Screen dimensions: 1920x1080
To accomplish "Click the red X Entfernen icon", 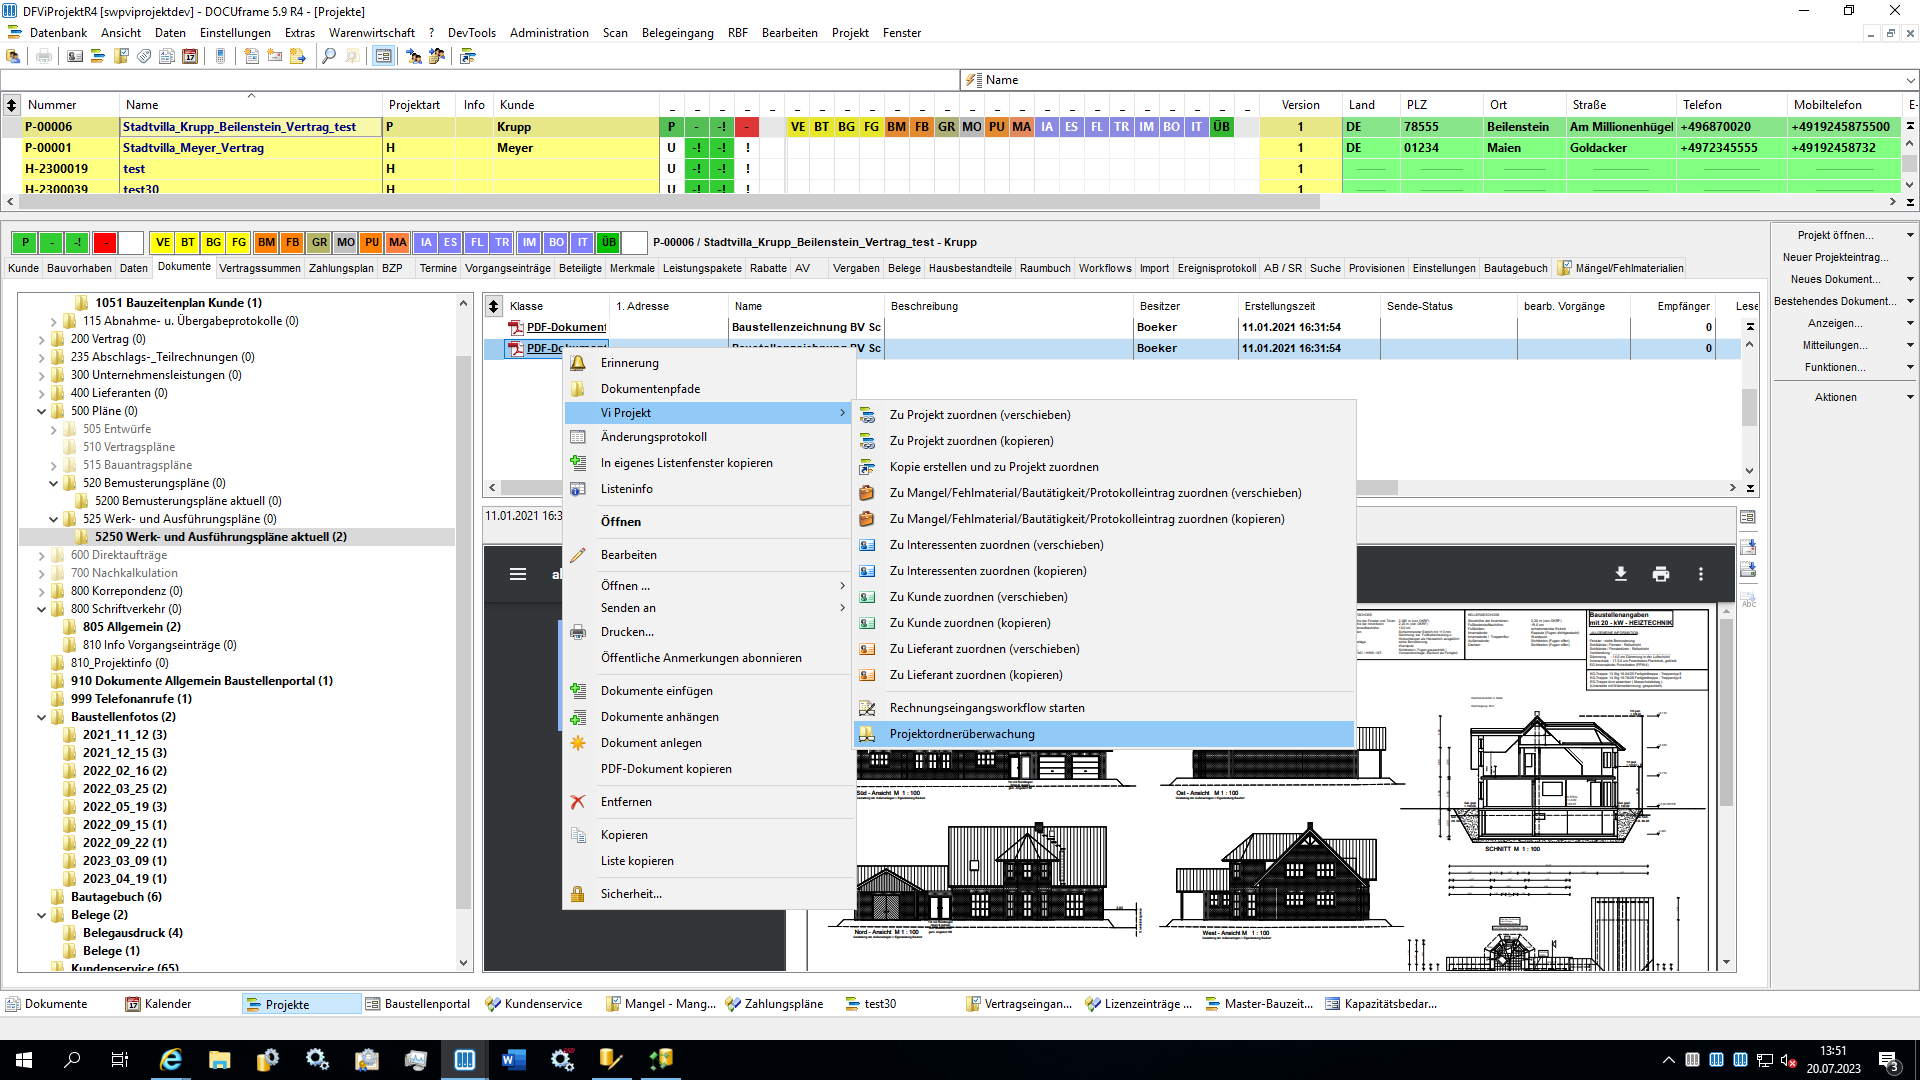I will pos(578,802).
